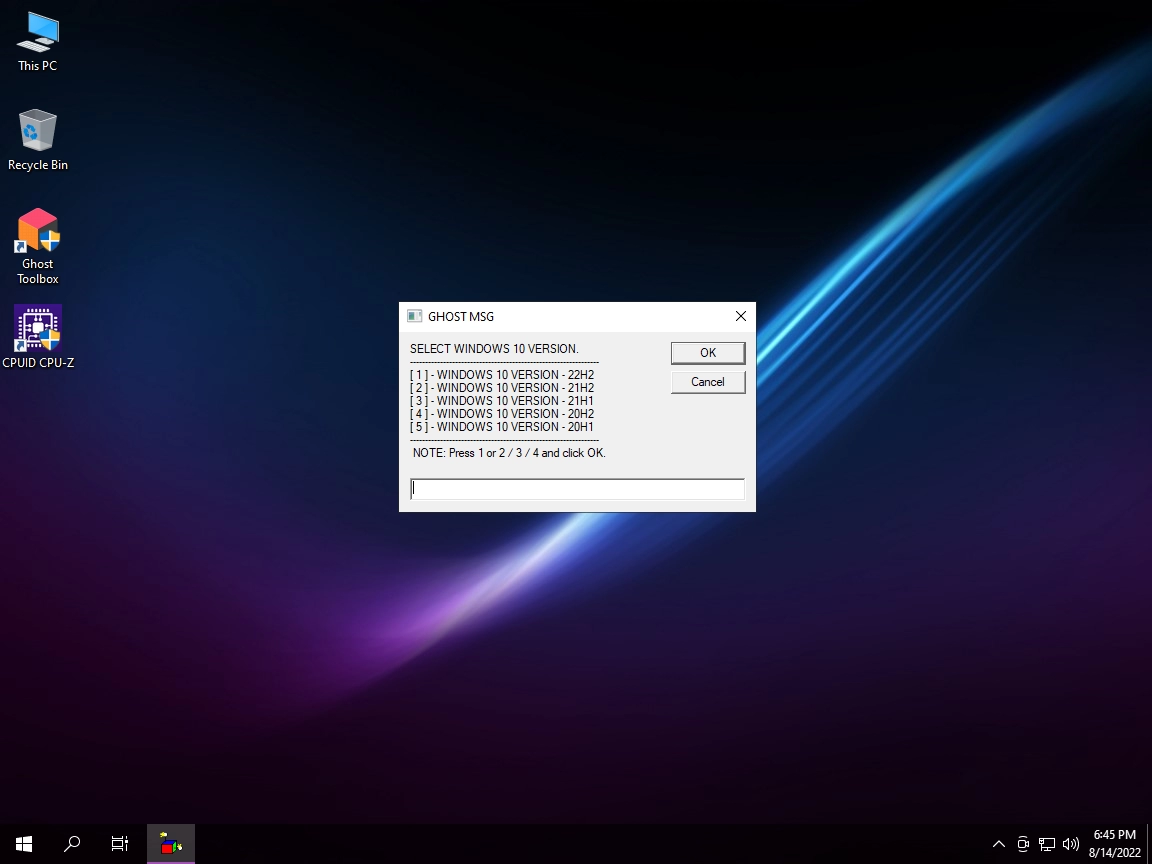Click Cancel in the GHOST MSG dialog

tap(708, 382)
